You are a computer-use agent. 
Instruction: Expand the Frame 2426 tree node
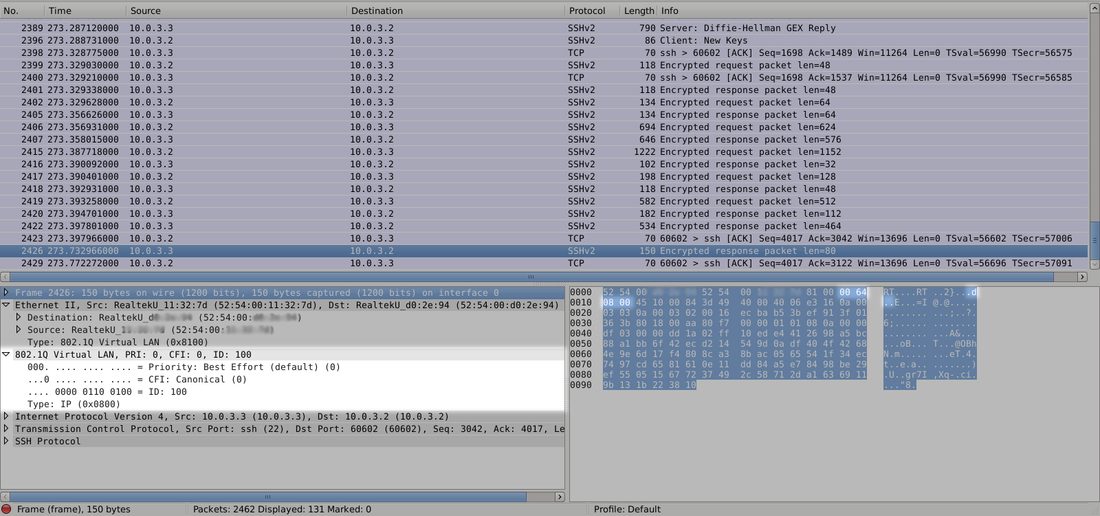coord(6,292)
